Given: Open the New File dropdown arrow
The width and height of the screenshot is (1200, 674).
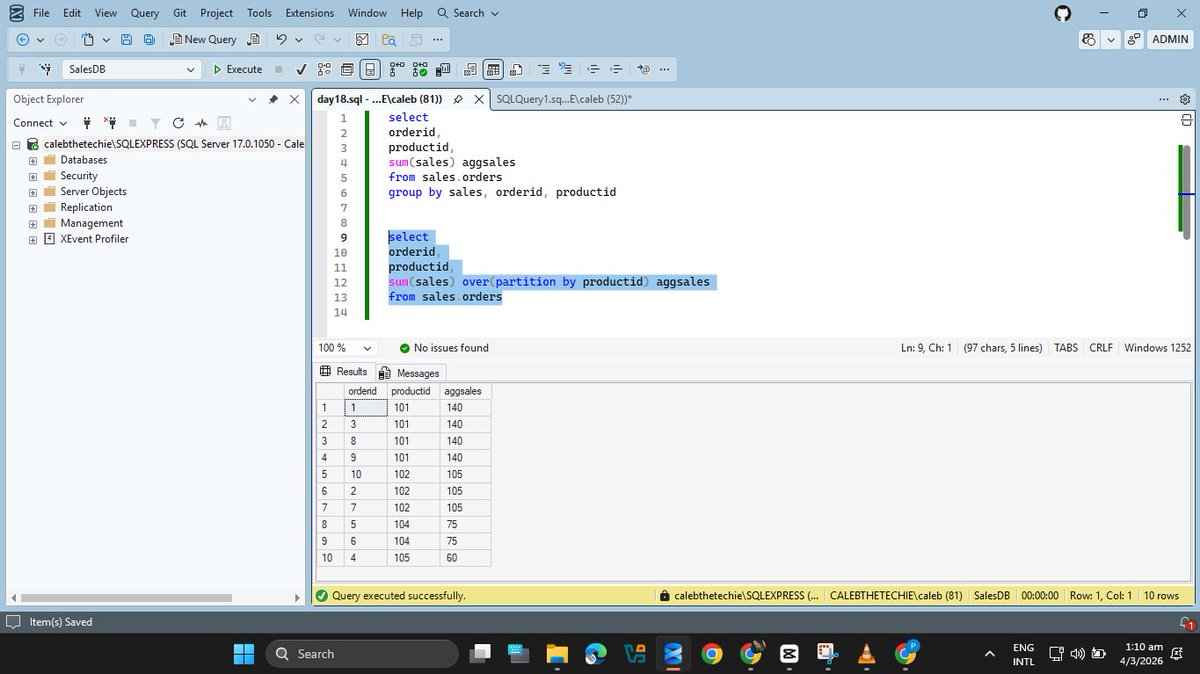Looking at the screenshot, I should (x=106, y=39).
